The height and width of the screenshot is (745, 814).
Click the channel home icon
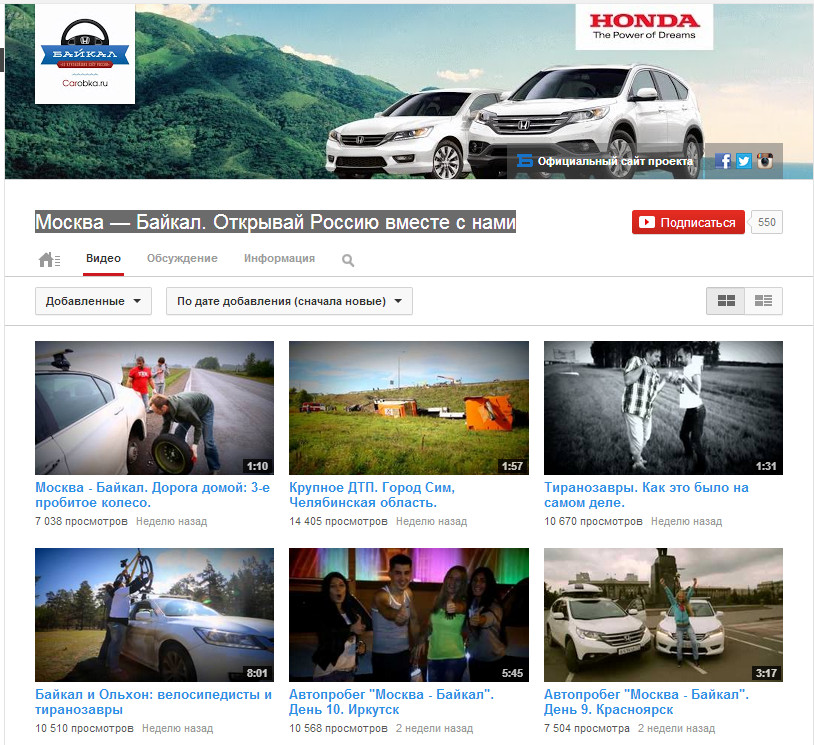[x=49, y=259]
